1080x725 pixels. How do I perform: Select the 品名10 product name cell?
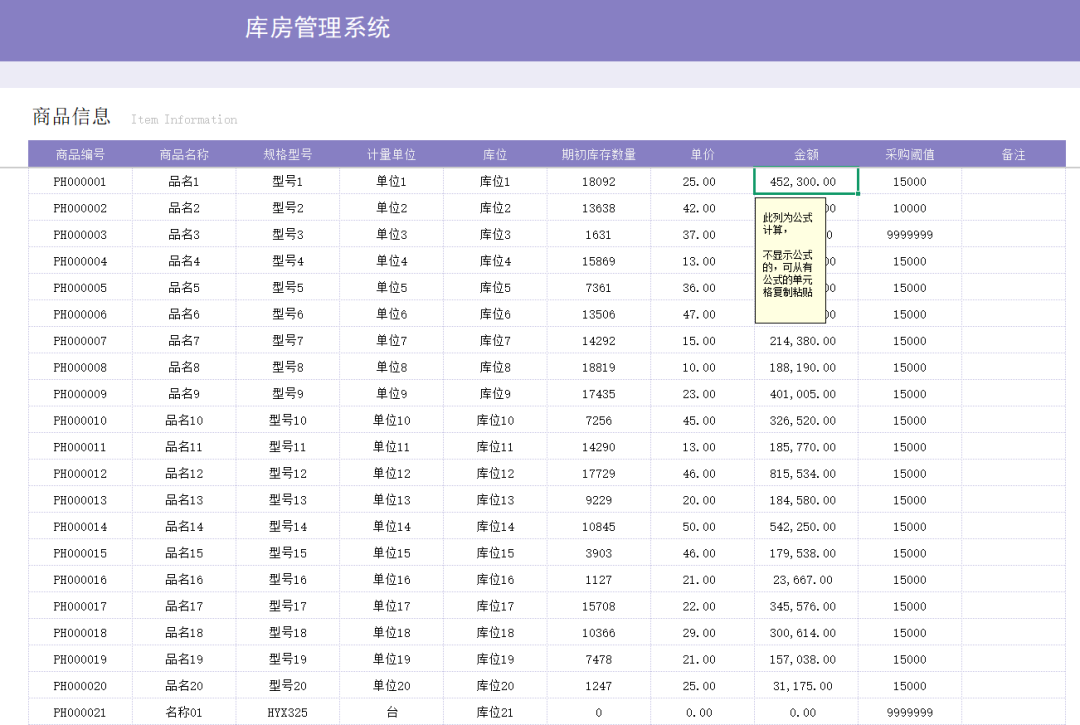[184, 421]
